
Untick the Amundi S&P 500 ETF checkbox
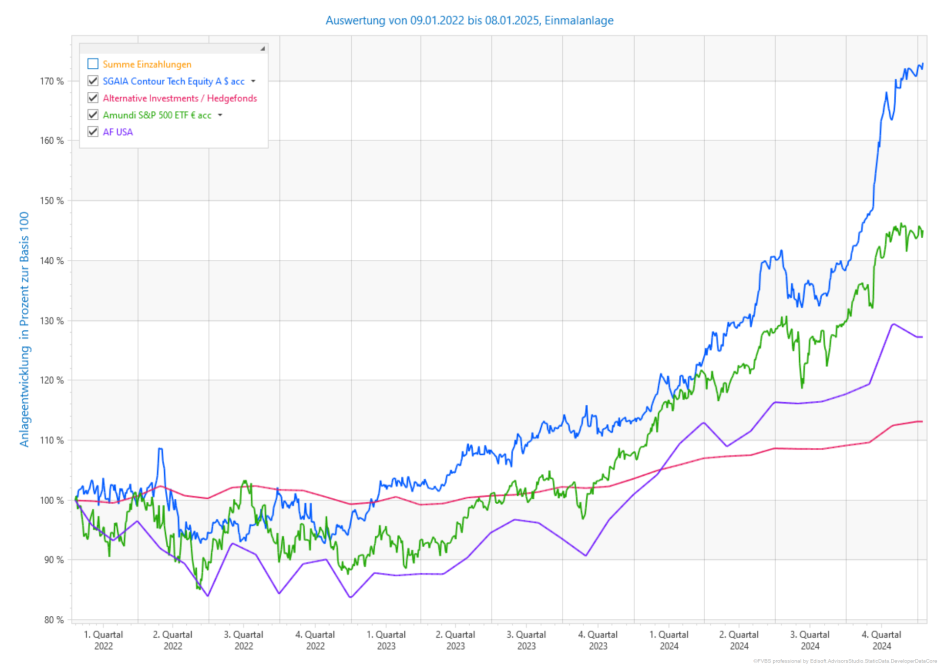(x=93, y=115)
